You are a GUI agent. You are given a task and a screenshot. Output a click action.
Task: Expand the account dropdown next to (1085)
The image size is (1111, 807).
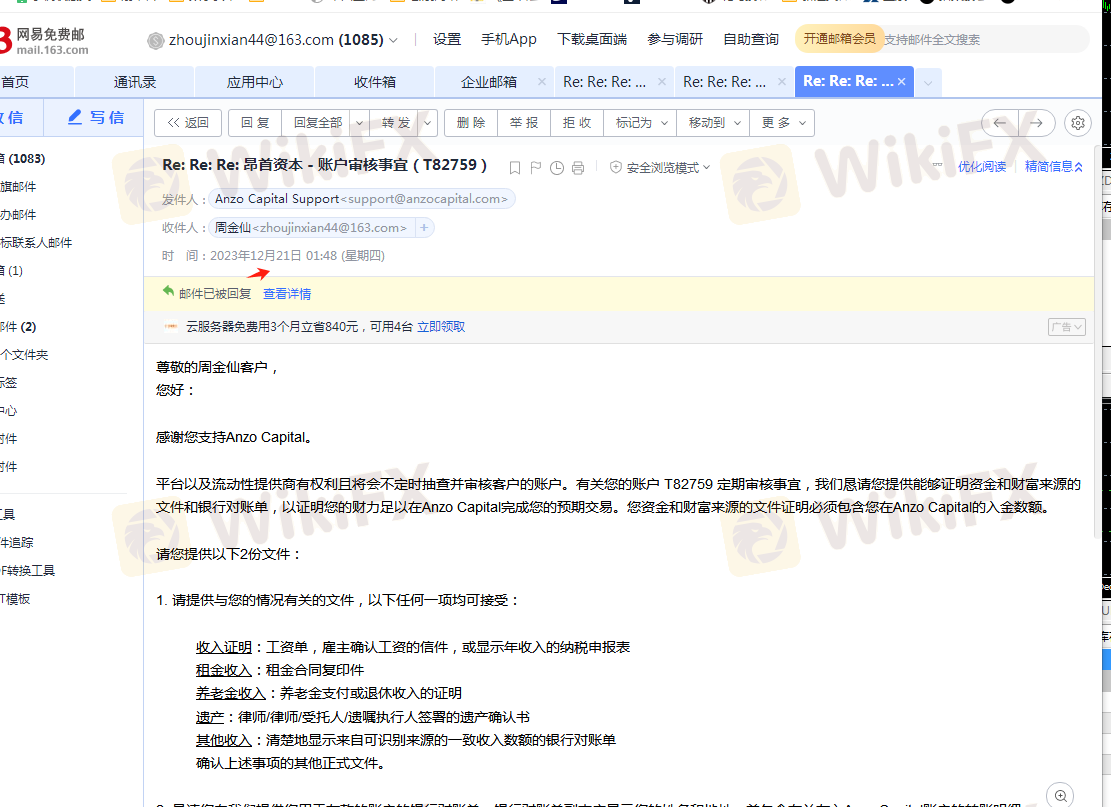click(x=393, y=40)
